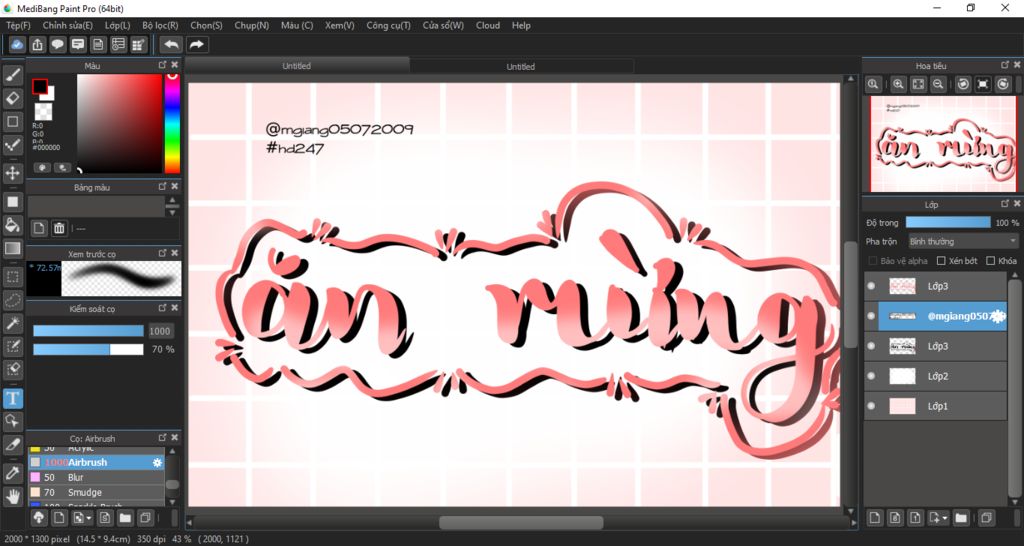Click the Undo arrow in toolbar
The width and height of the screenshot is (1024, 546).
click(x=171, y=44)
